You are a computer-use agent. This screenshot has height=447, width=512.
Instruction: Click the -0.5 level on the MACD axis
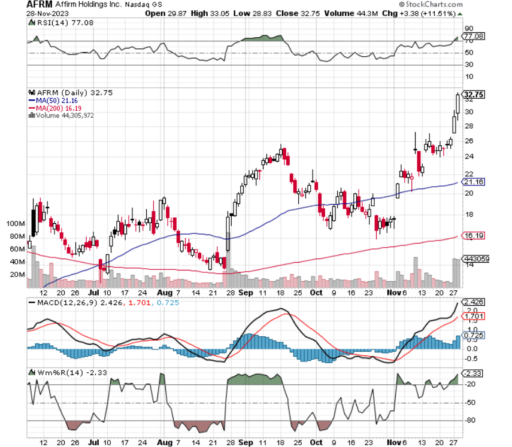(x=471, y=359)
